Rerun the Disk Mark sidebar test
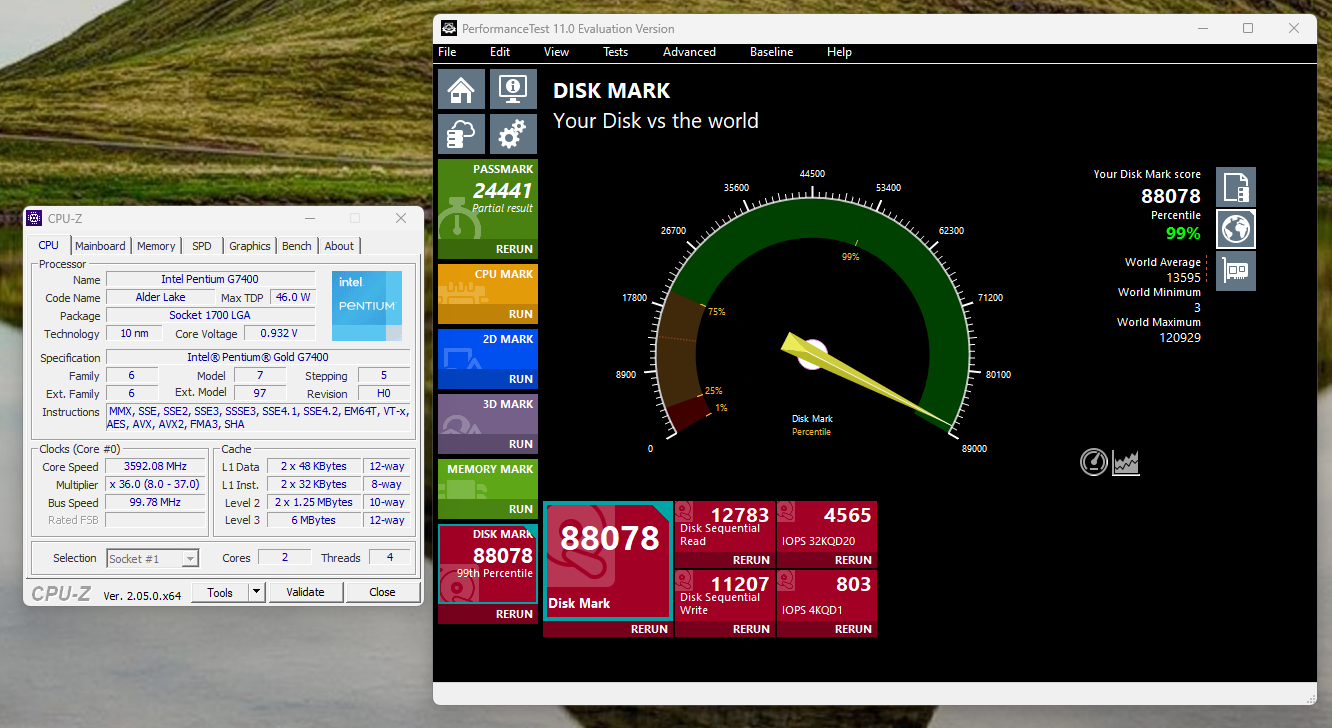 [x=514, y=614]
